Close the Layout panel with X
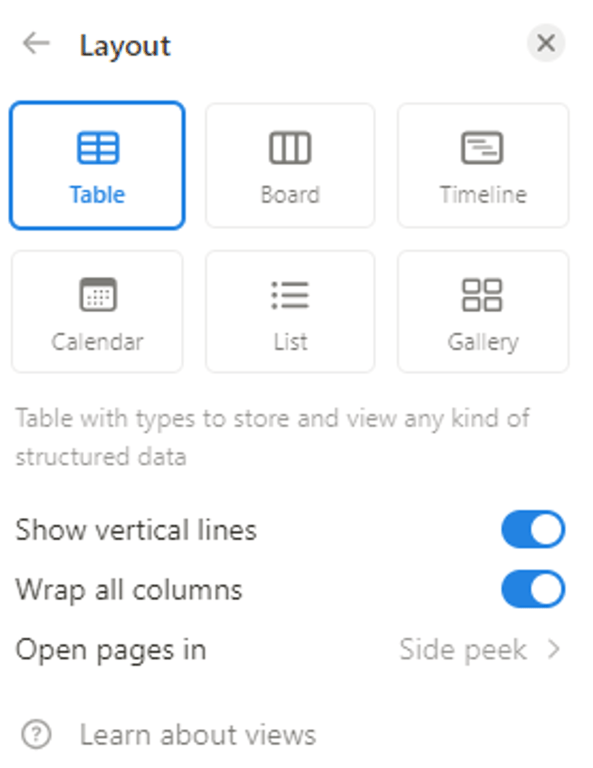The image size is (593, 768). click(546, 43)
